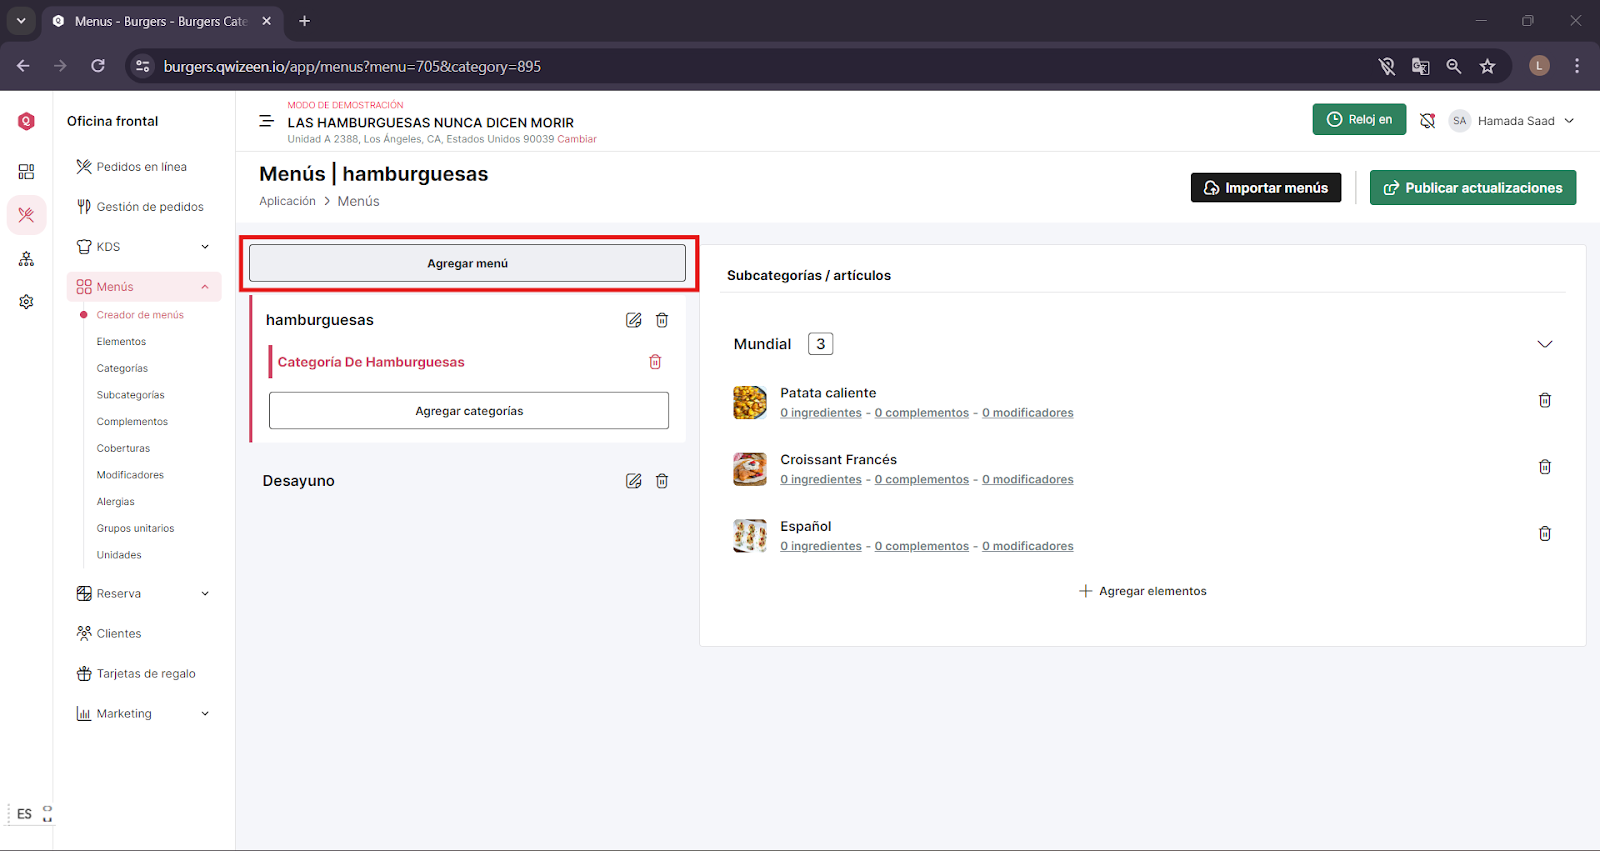This screenshot has width=1600, height=851.
Task: Open Coberturas submenu item
Action: coord(123,449)
